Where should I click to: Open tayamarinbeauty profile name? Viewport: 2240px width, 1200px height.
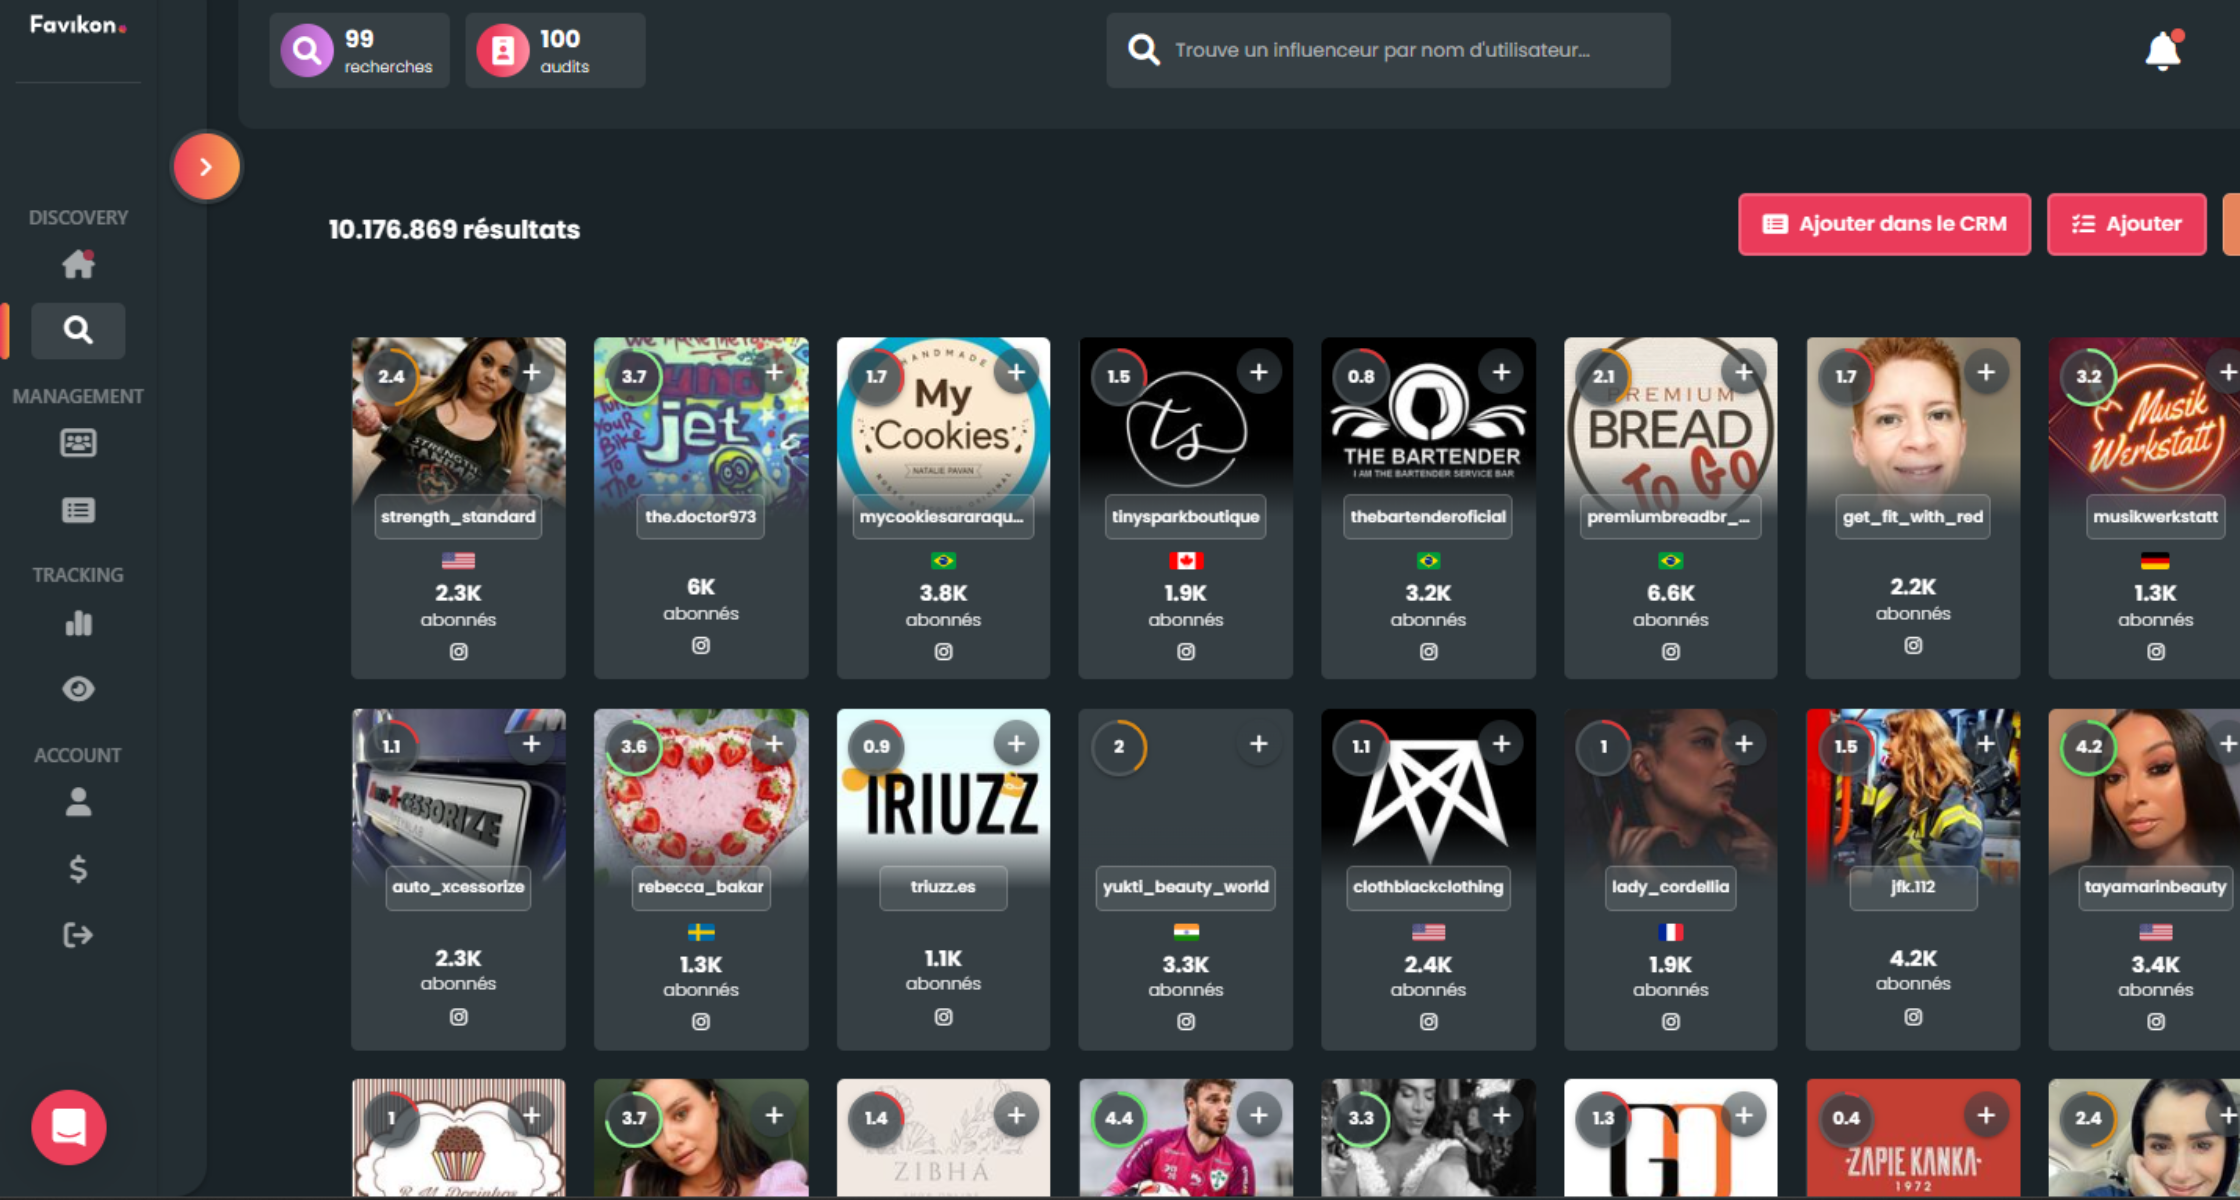(x=2155, y=887)
